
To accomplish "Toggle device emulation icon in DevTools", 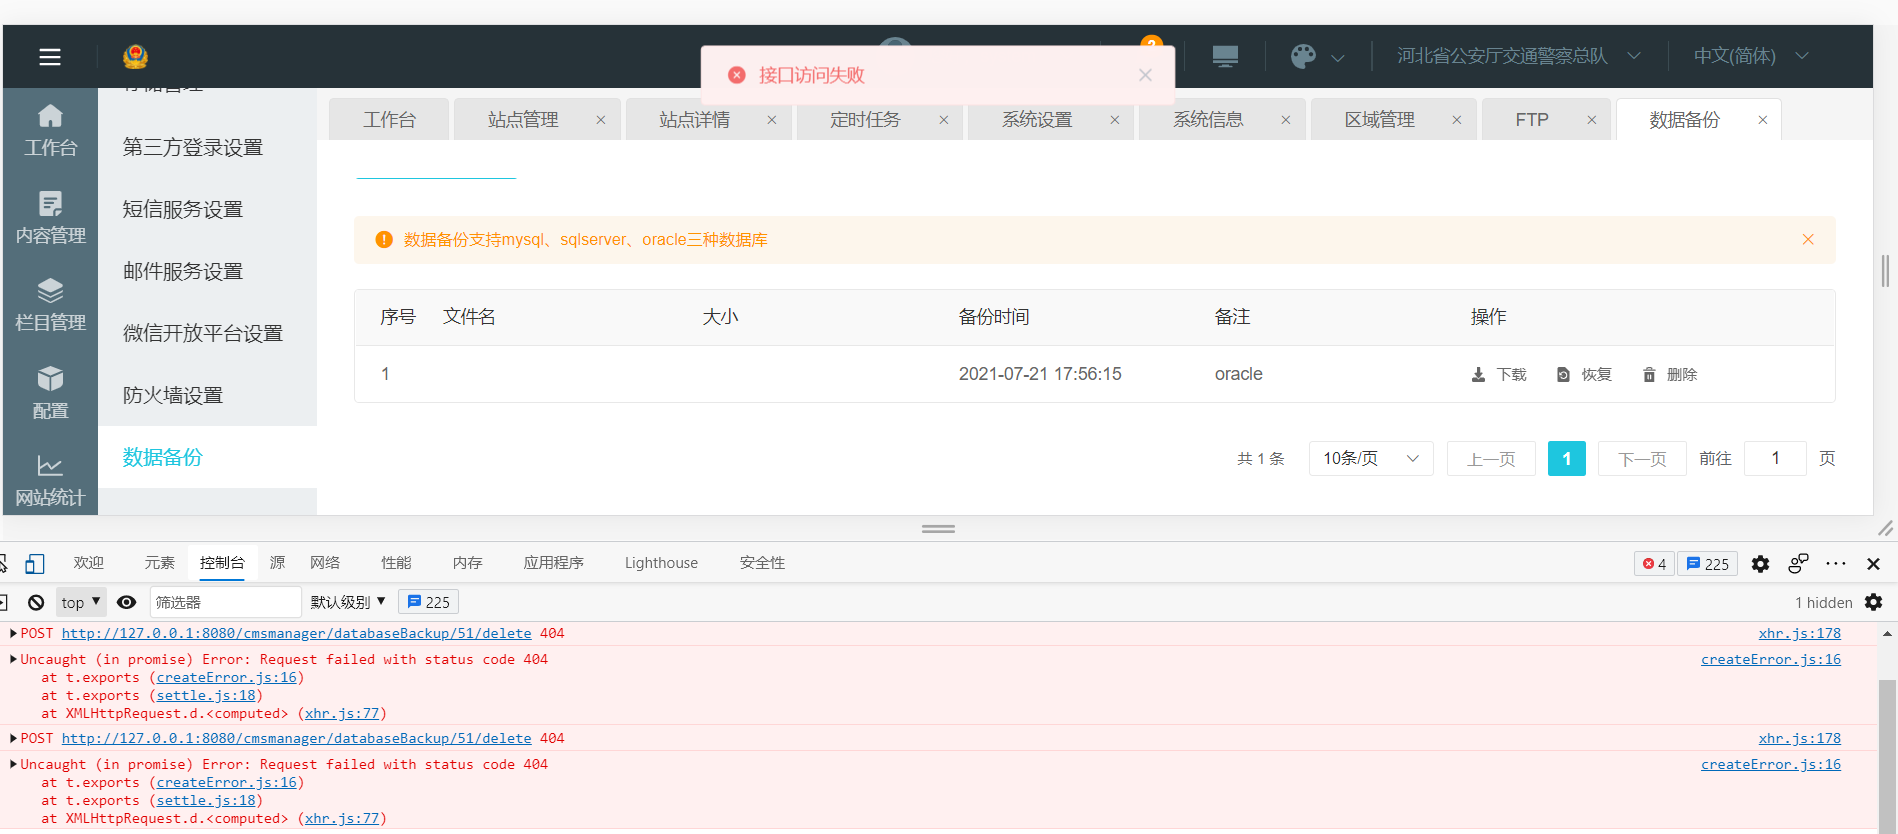I will click(35, 563).
